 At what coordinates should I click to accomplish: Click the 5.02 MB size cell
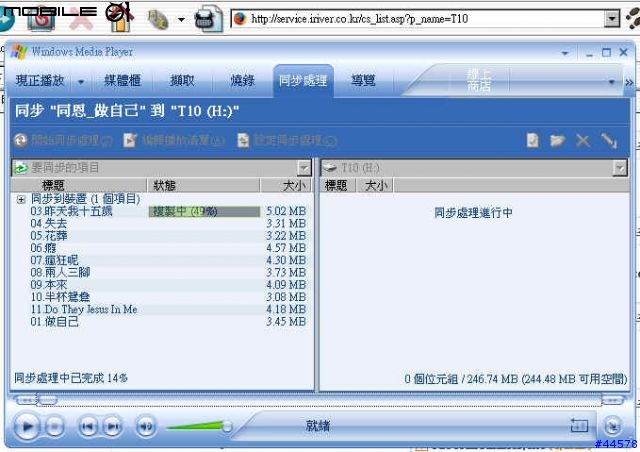[x=286, y=211]
